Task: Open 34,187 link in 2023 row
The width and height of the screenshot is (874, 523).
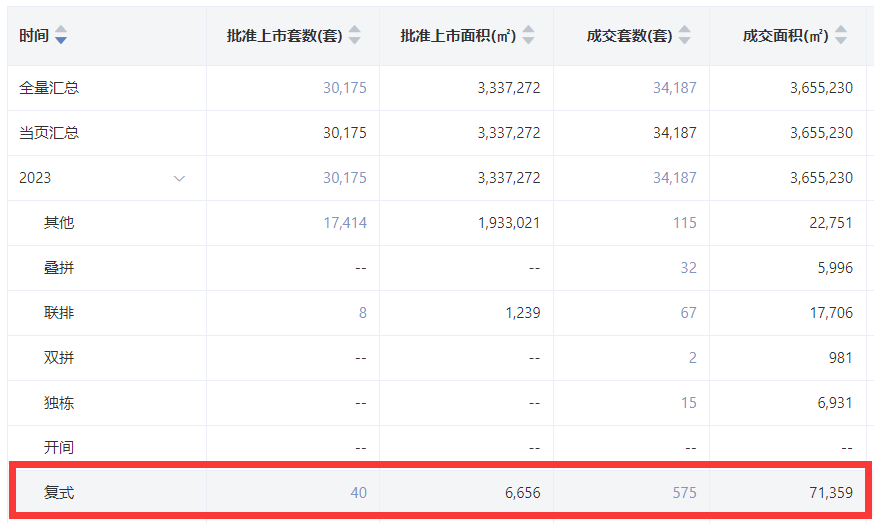Action: (674, 178)
